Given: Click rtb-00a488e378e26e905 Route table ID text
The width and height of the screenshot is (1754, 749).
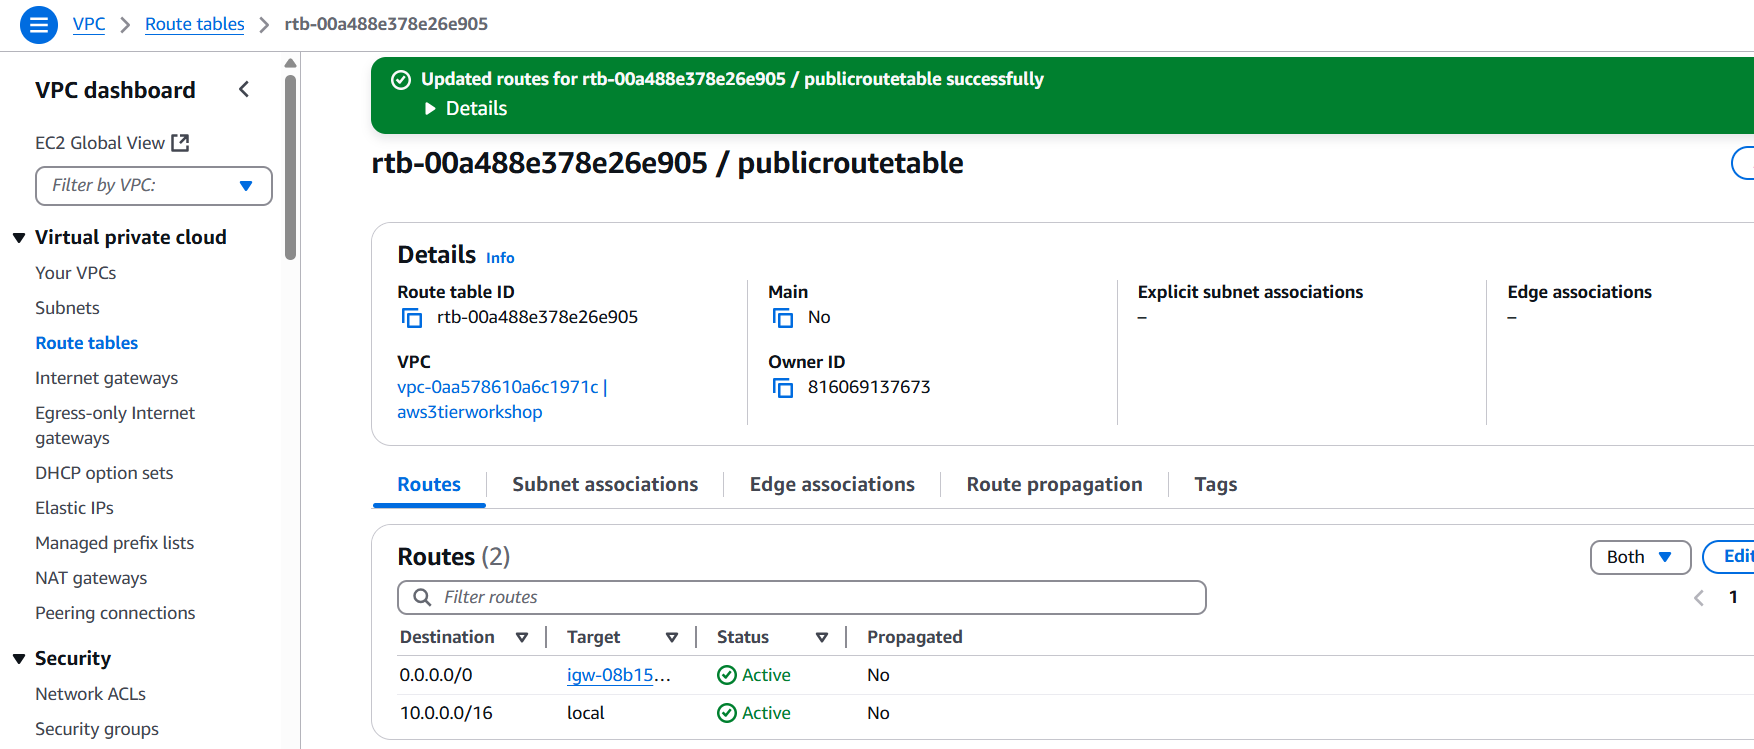Looking at the screenshot, I should coord(537,317).
